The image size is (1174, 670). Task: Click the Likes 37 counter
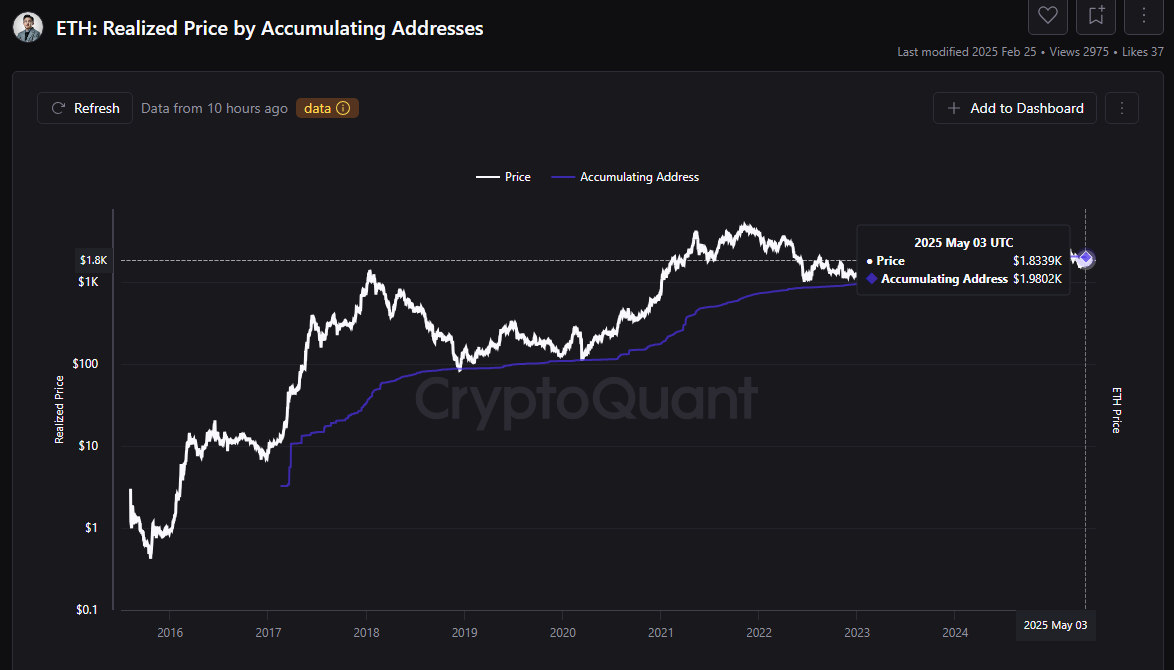pyautogui.click(x=1142, y=51)
